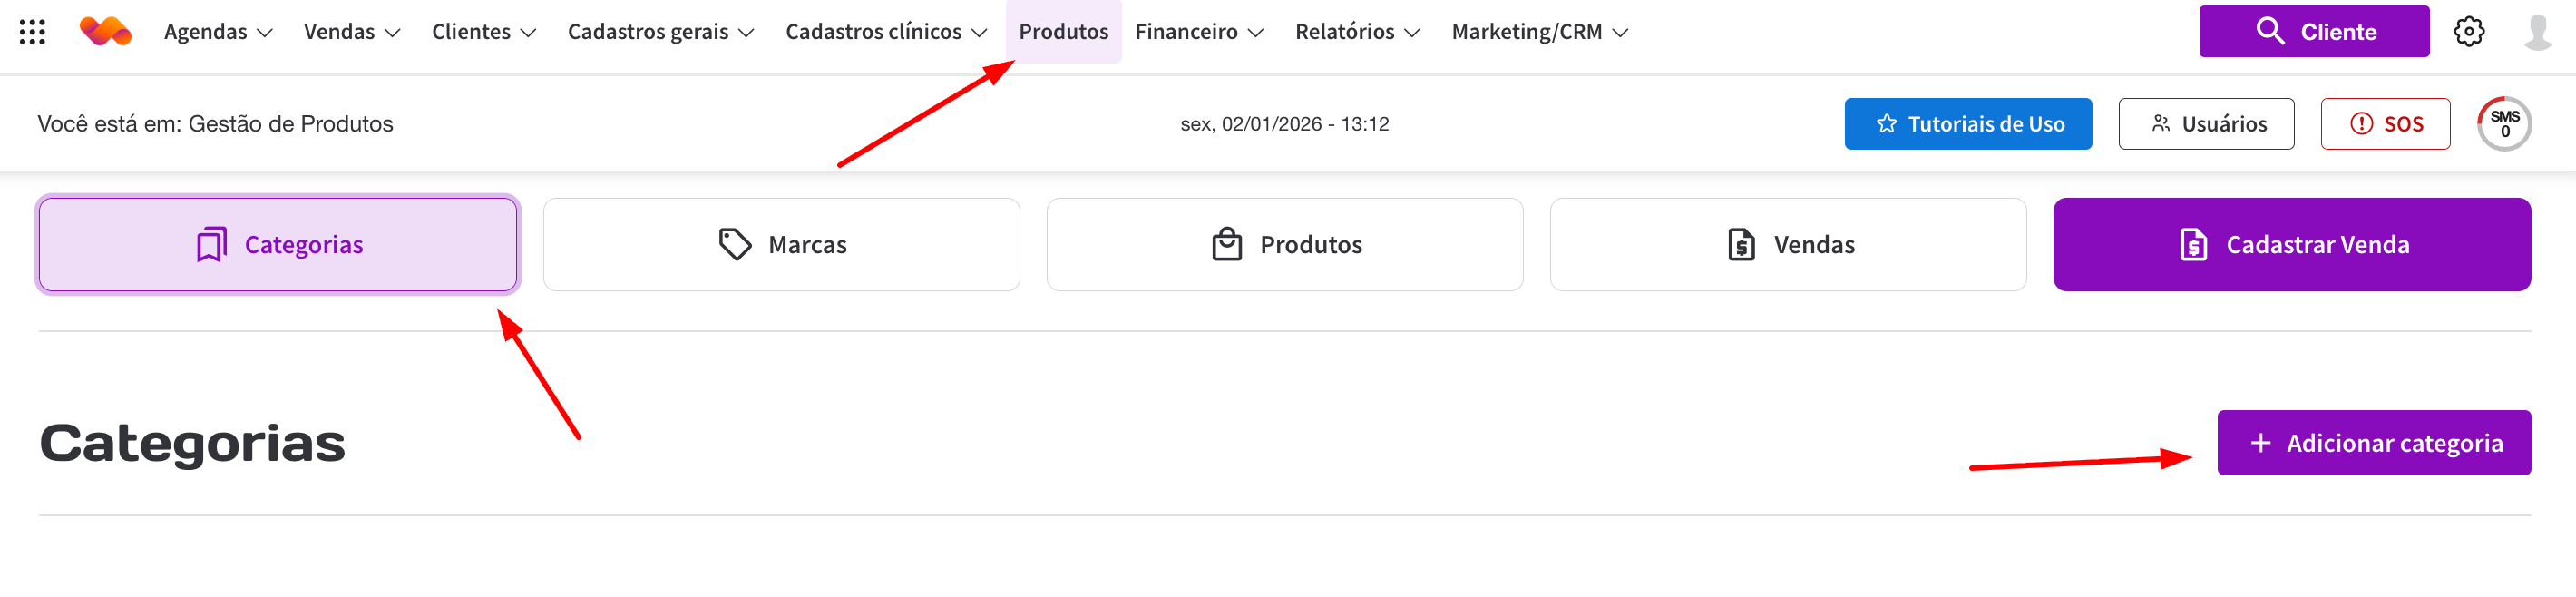Viewport: 2576px width, 597px height.
Task: Open the Clientes dropdown menu
Action: (x=484, y=32)
